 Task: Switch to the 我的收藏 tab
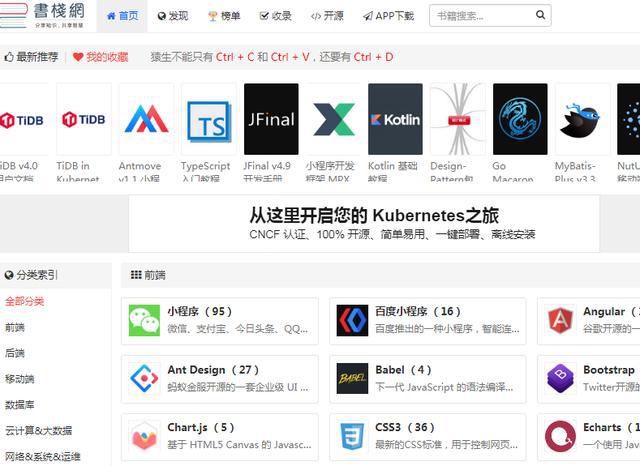click(100, 57)
